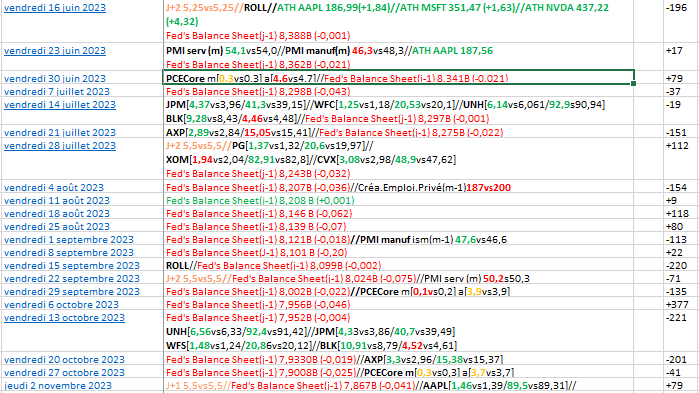Image resolution: width=699 pixels, height=393 pixels.
Task: Select the -37 value cell
Action: 680,91
